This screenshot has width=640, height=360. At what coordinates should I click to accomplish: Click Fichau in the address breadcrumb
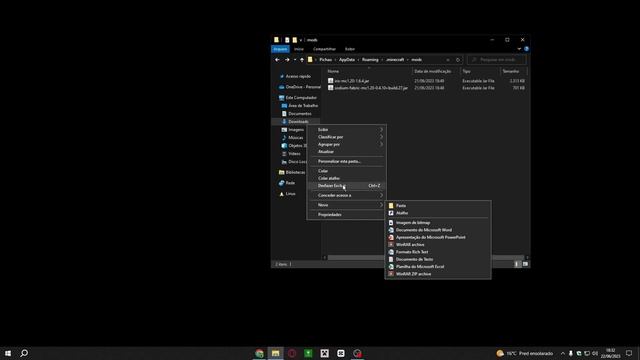pos(325,60)
